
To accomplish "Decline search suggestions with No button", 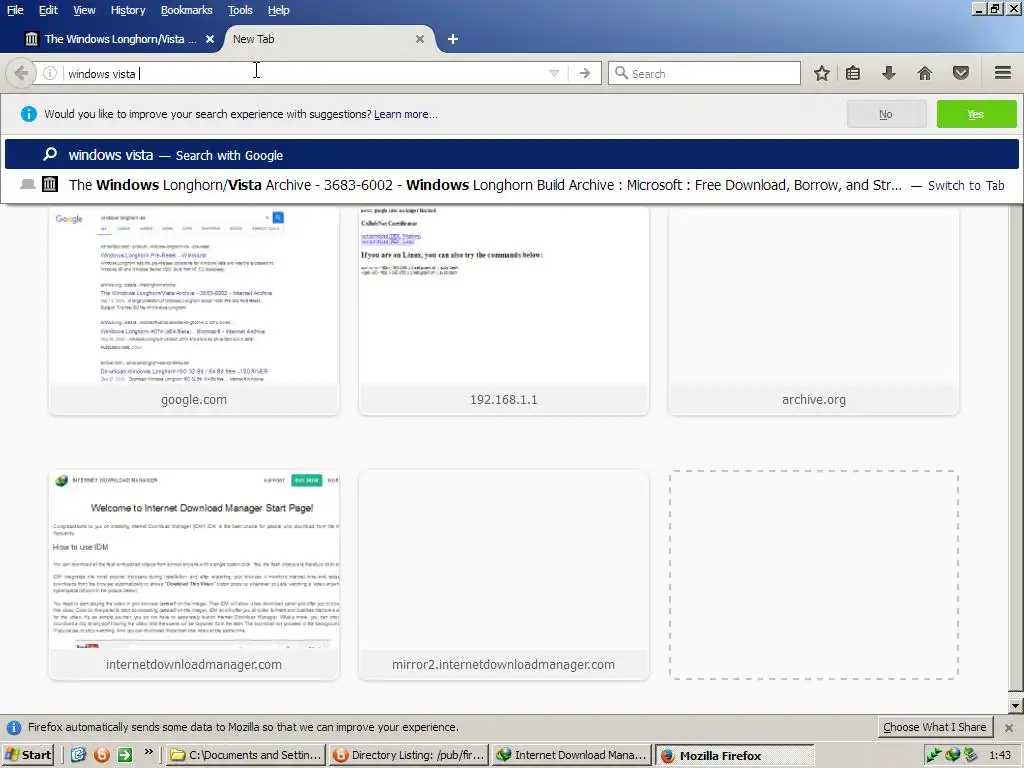I will 886,114.
